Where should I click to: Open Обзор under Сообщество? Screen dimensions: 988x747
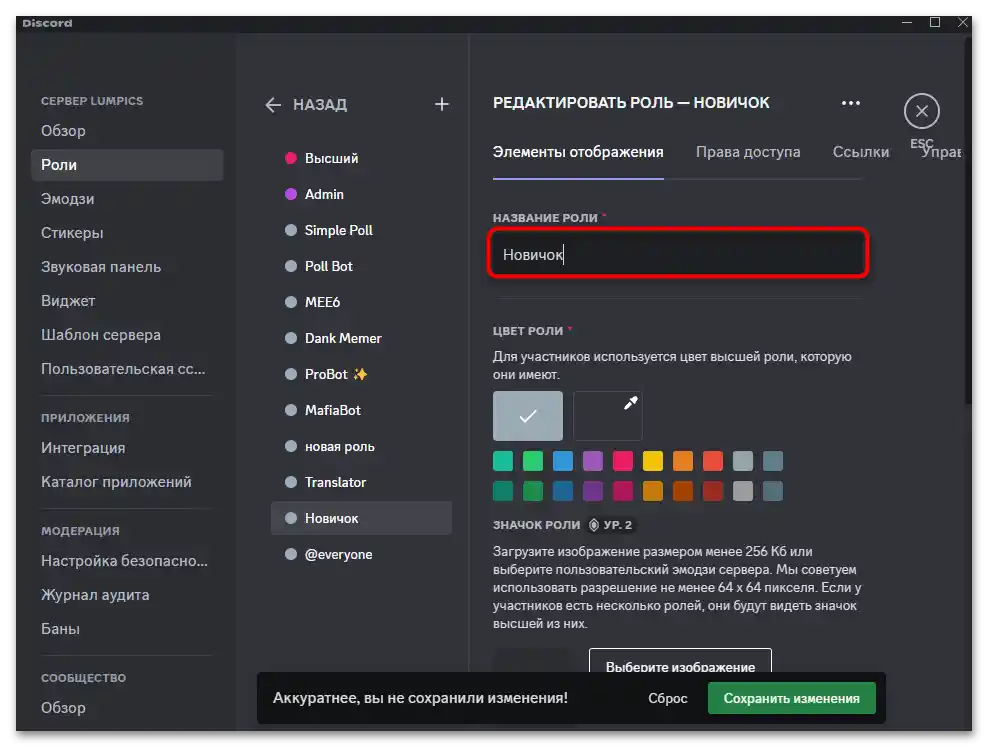pos(127,707)
